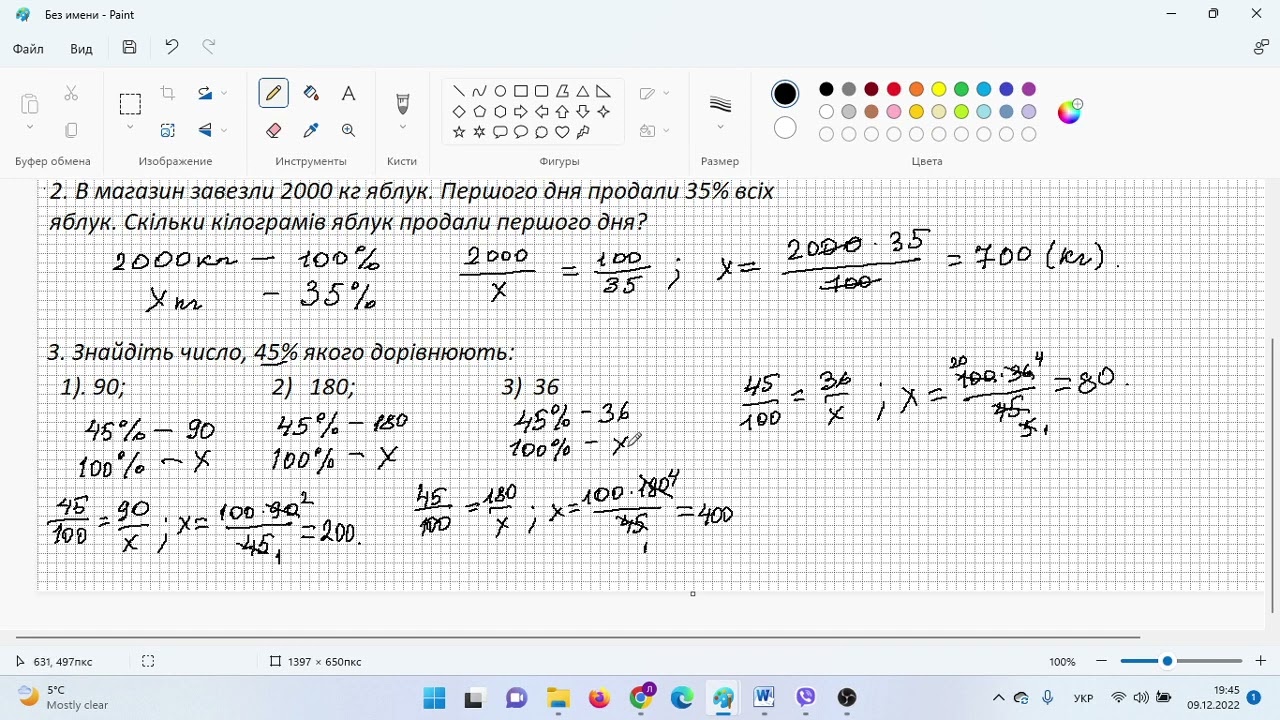Screen dimensions: 1280x720
Task: Click the 100% zoom level label
Action: (1062, 662)
